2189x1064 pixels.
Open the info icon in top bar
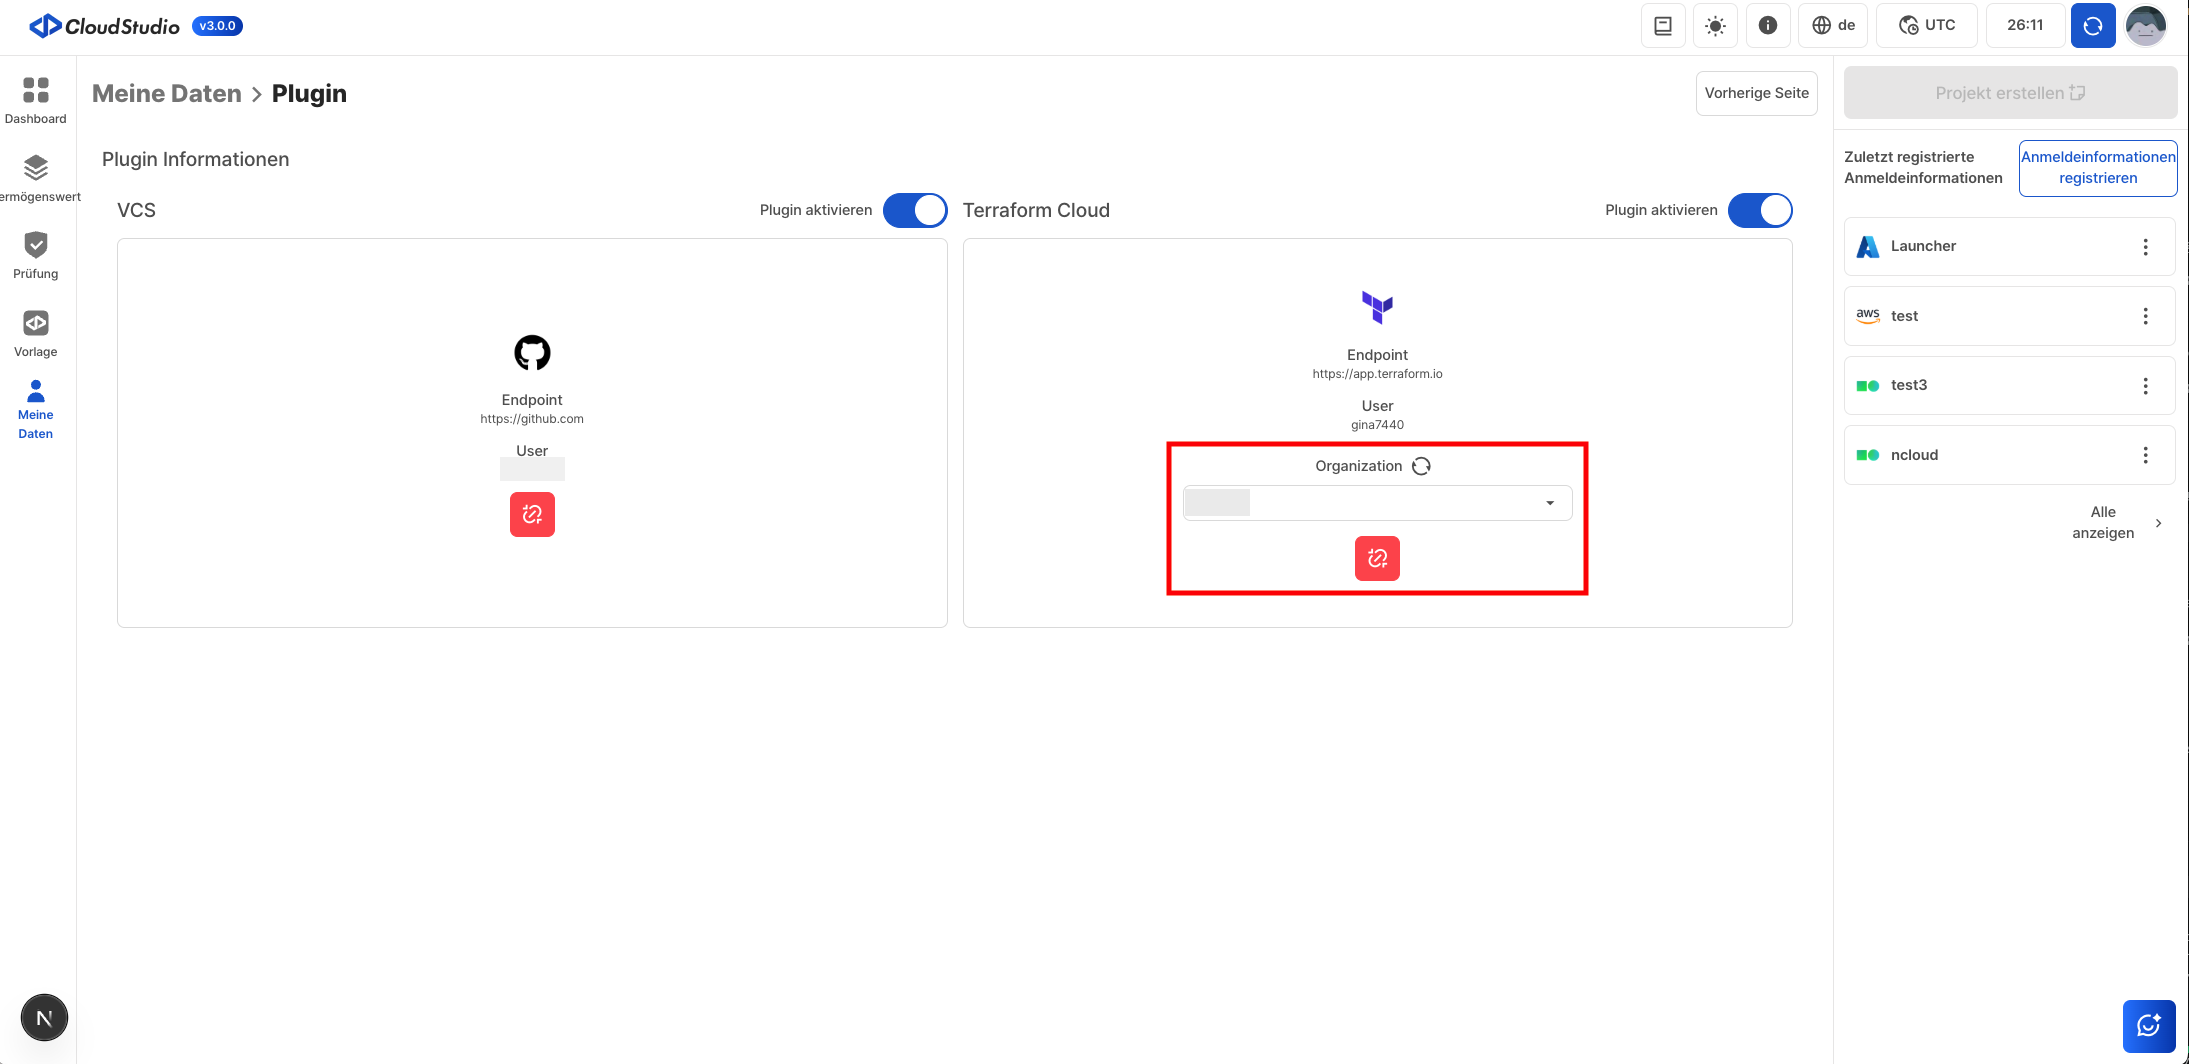click(1767, 26)
